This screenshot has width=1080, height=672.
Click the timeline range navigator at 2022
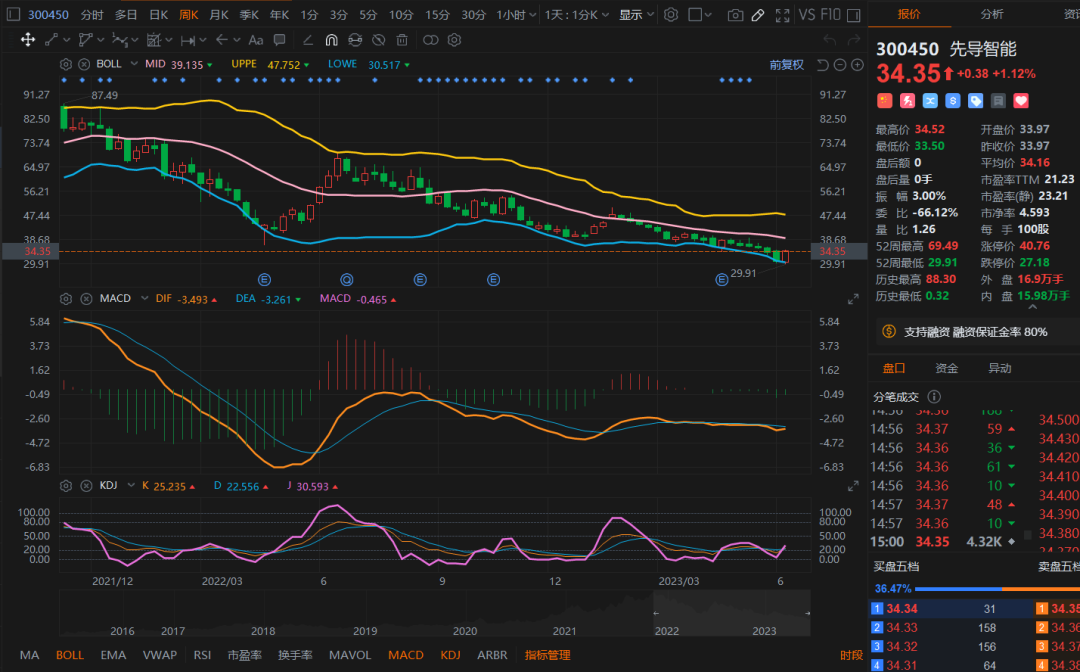(x=666, y=631)
